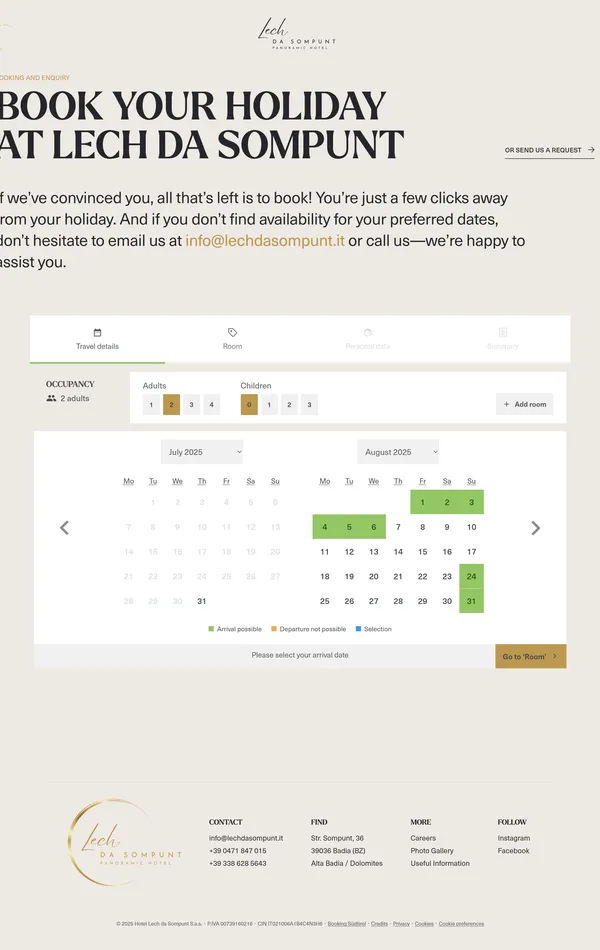Click the previous month left arrow
This screenshot has width=600, height=950.
pos(64,528)
